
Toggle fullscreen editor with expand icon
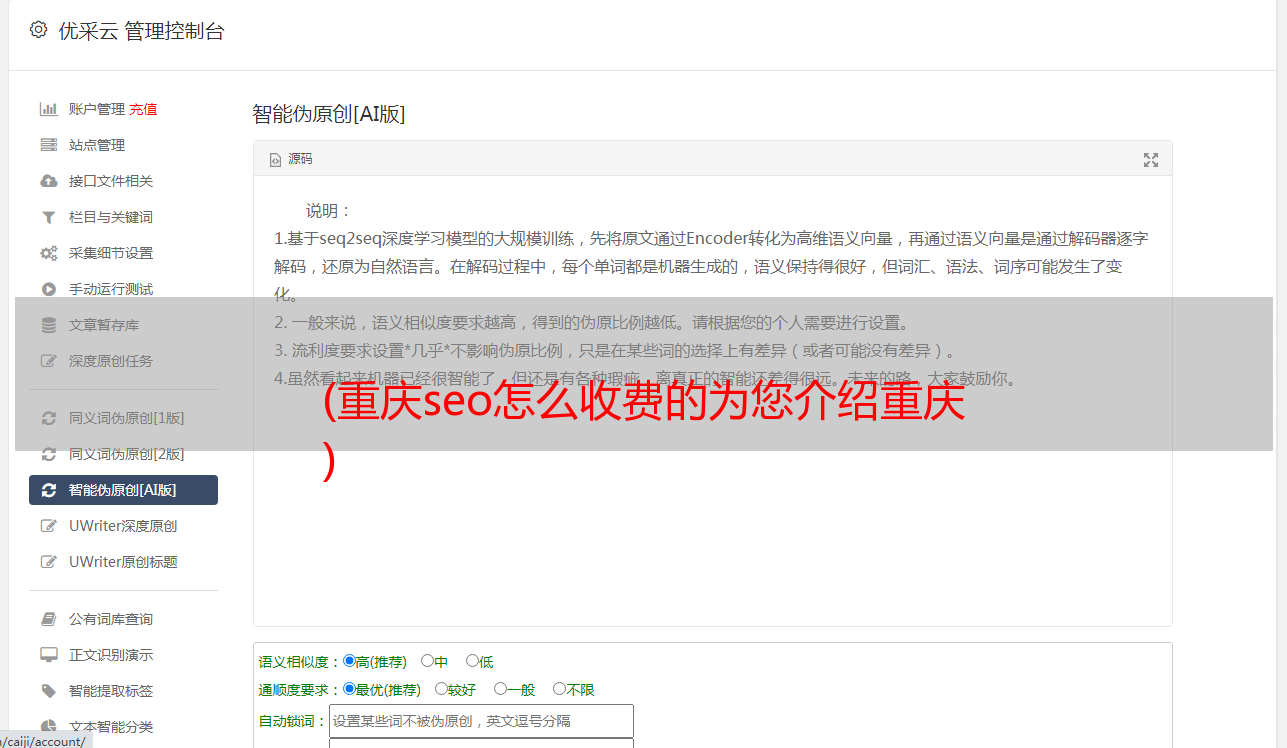click(1151, 160)
